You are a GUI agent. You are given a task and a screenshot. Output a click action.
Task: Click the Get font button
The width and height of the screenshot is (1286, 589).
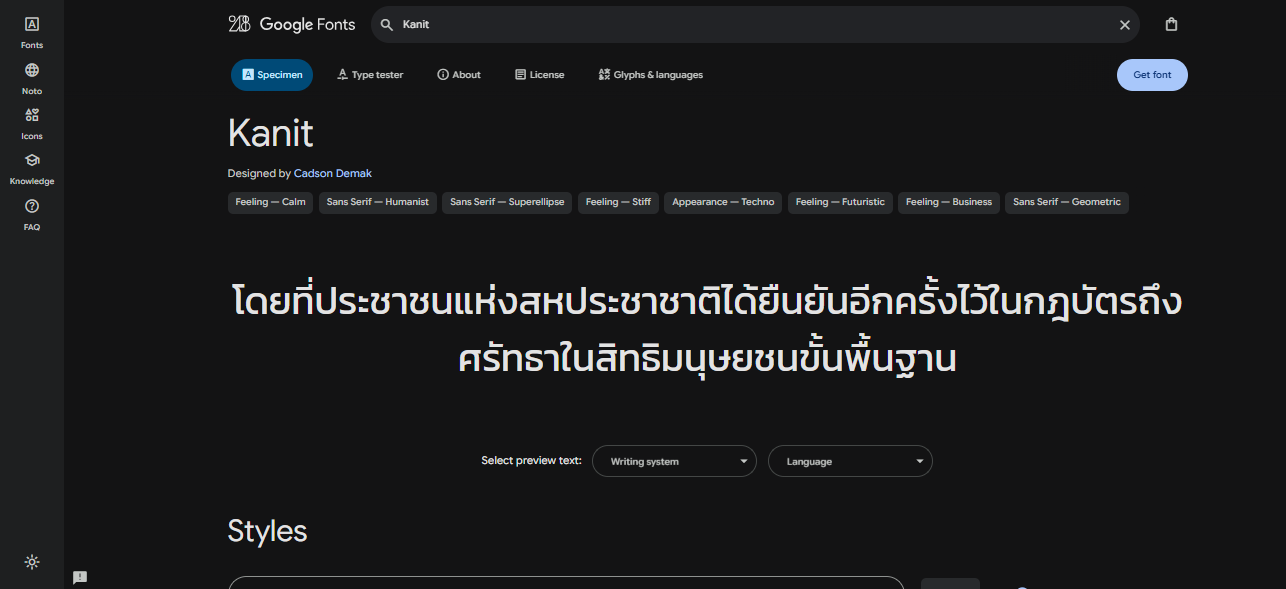coord(1152,75)
